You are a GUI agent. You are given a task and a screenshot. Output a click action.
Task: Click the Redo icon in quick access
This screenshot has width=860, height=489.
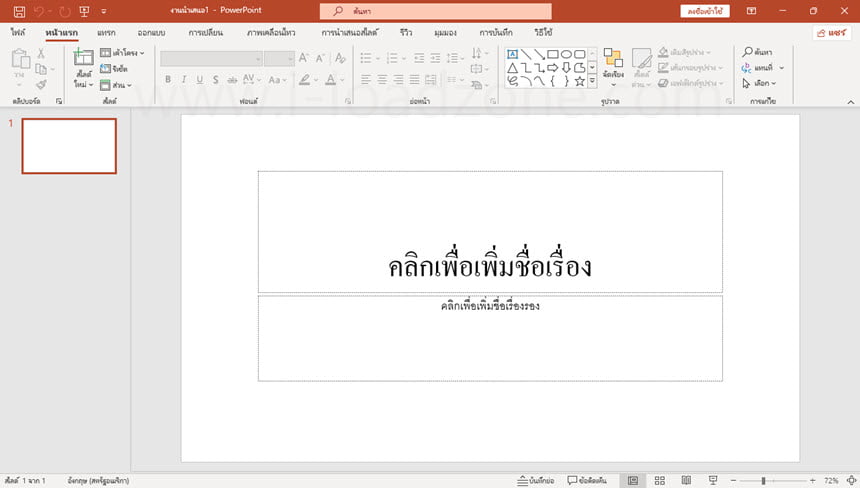point(65,11)
